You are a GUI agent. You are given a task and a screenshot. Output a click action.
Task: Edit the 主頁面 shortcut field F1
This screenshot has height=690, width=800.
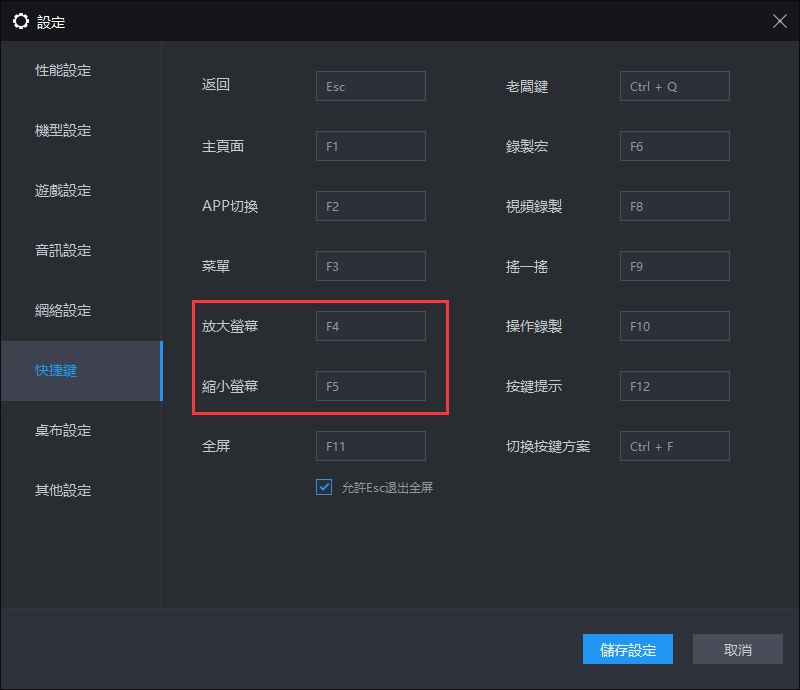tap(370, 146)
